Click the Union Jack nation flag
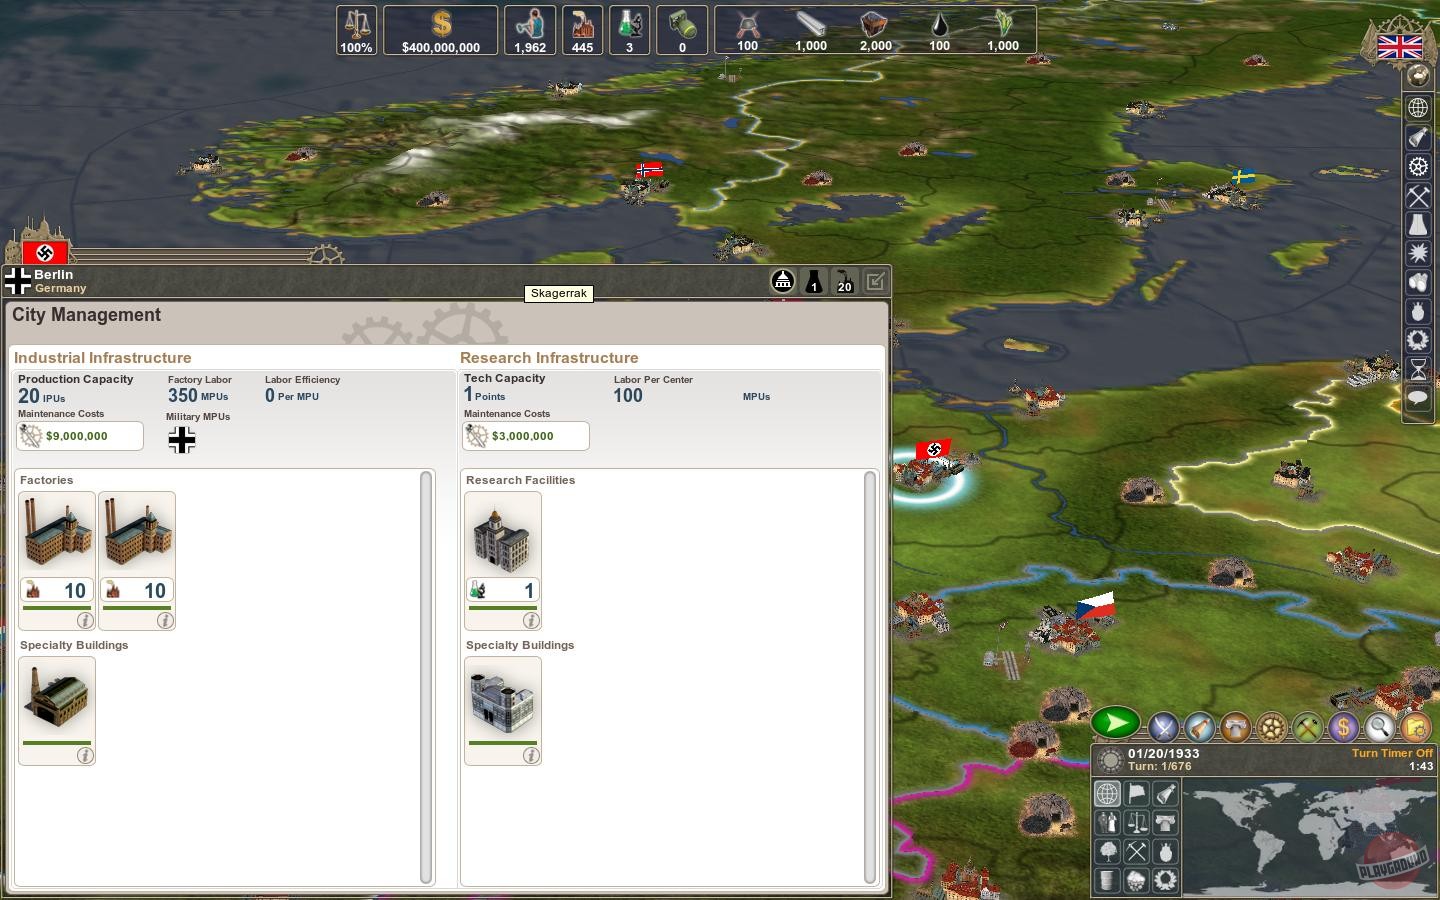1440x900 pixels. (1399, 46)
